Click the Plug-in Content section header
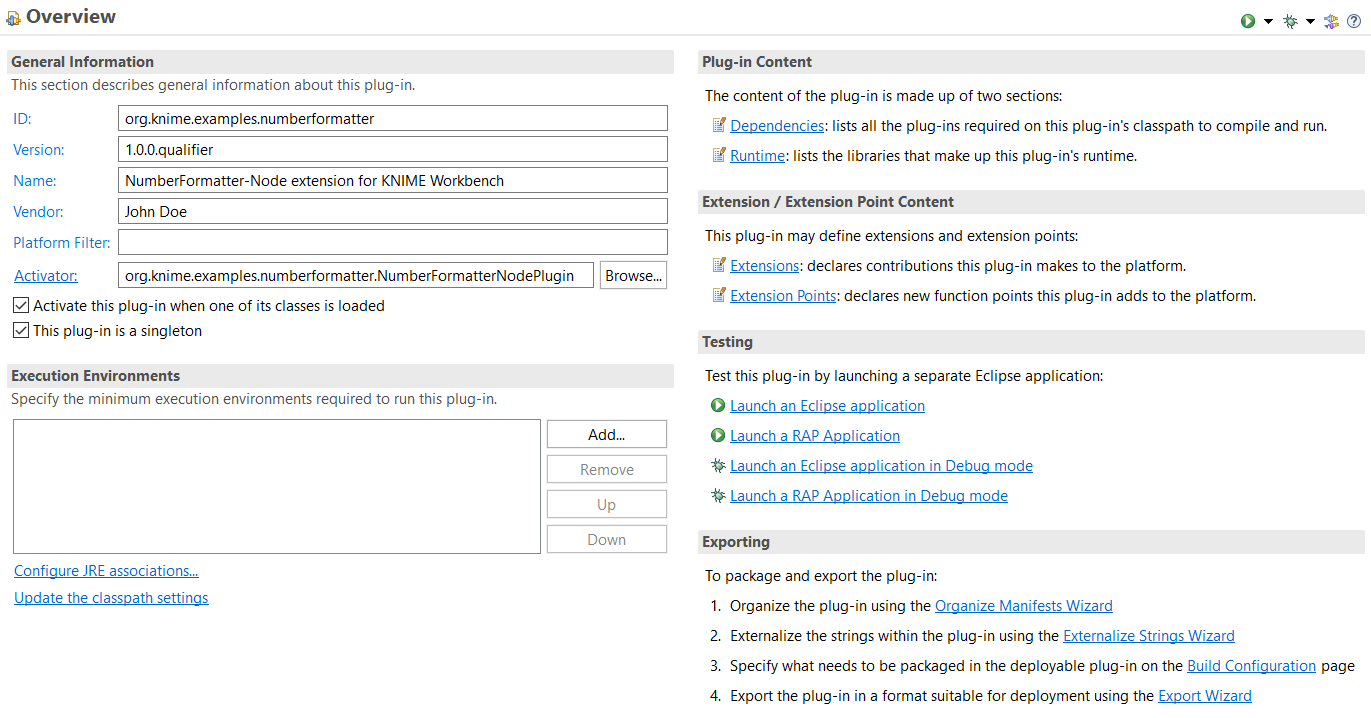This screenshot has width=1371, height=718. tap(1033, 62)
